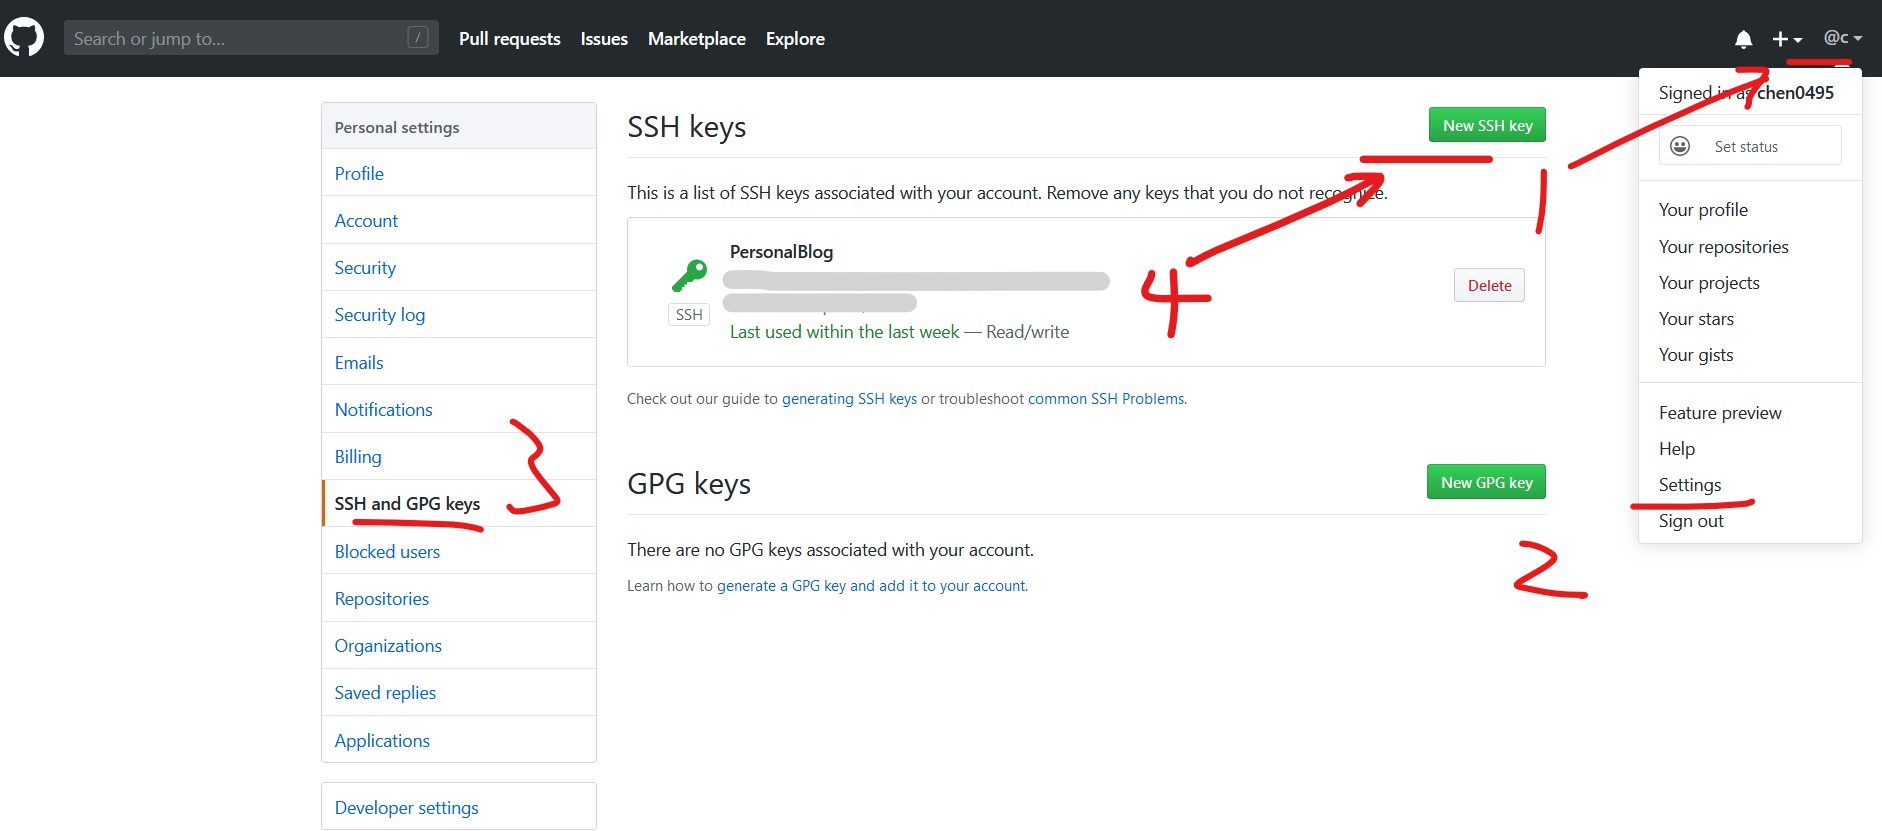Focus the Search or jump to field

point(235,38)
